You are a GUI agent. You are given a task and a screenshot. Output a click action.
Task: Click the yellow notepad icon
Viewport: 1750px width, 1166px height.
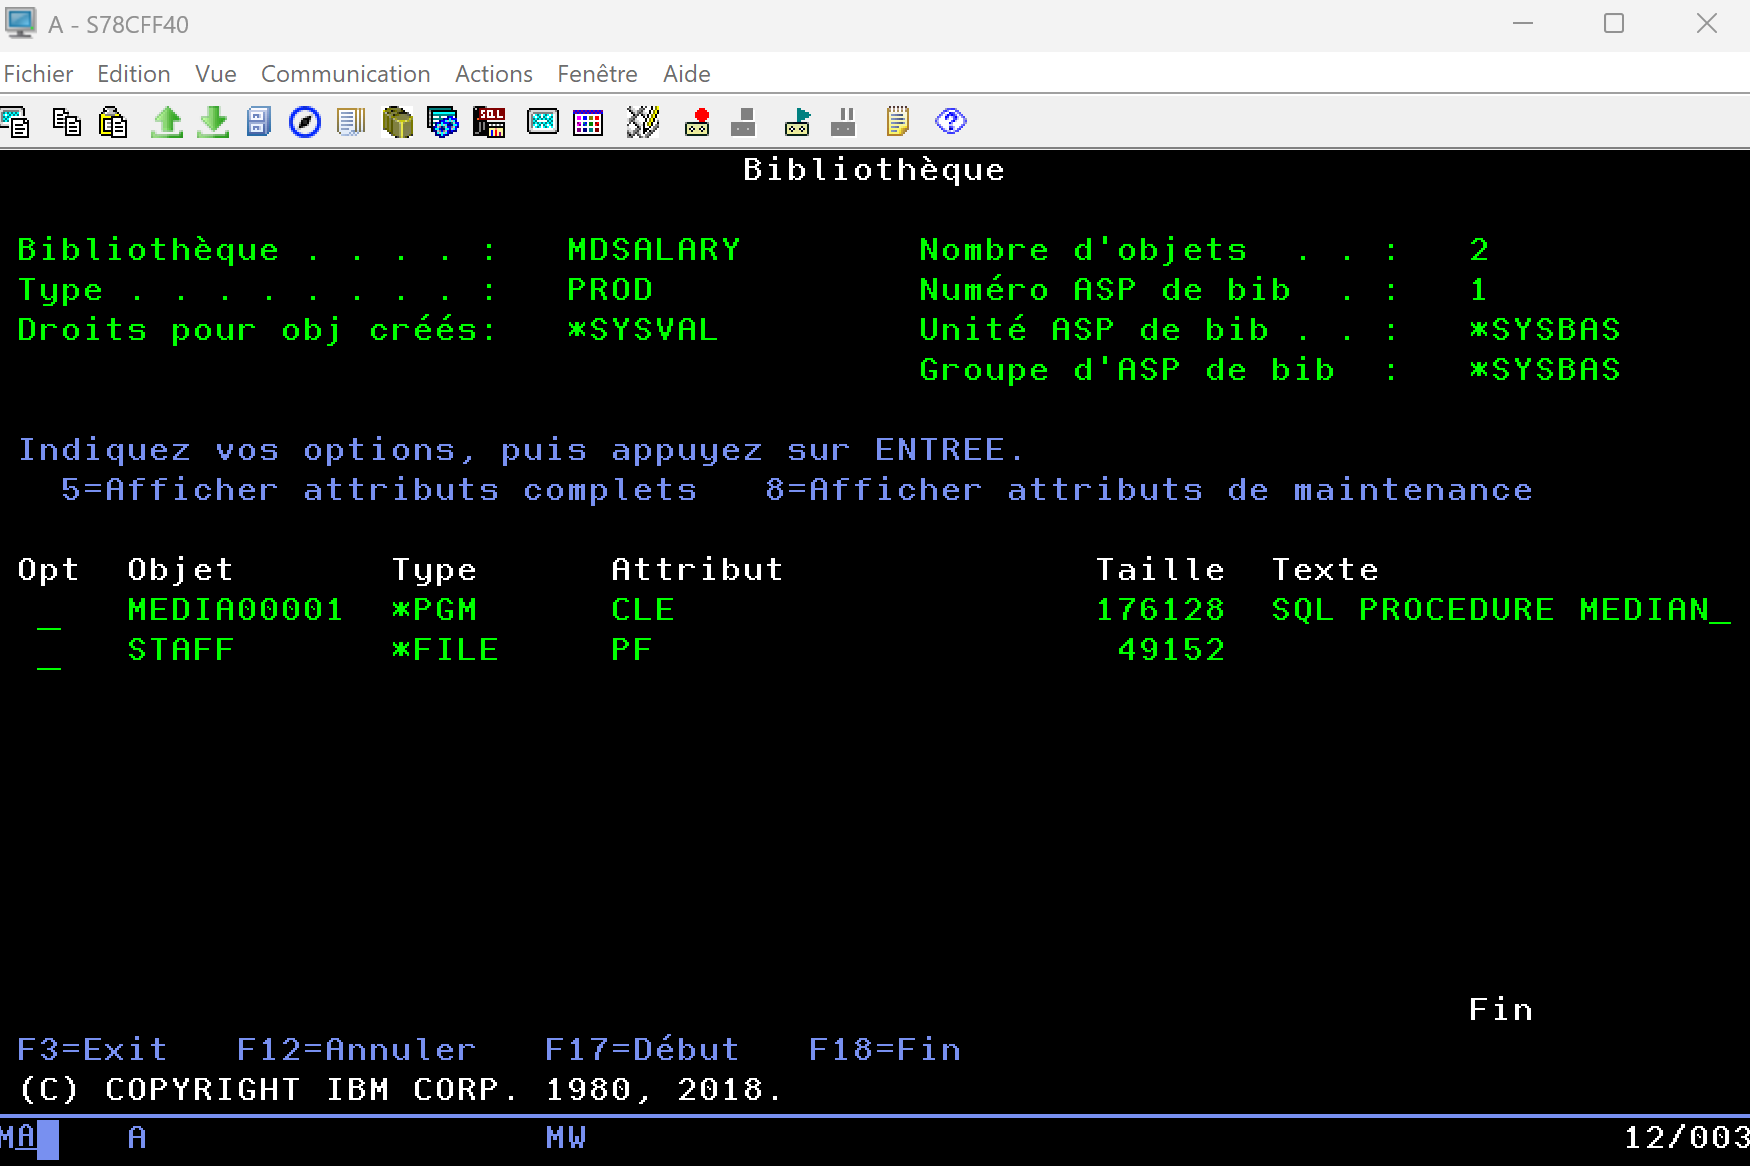click(x=897, y=122)
